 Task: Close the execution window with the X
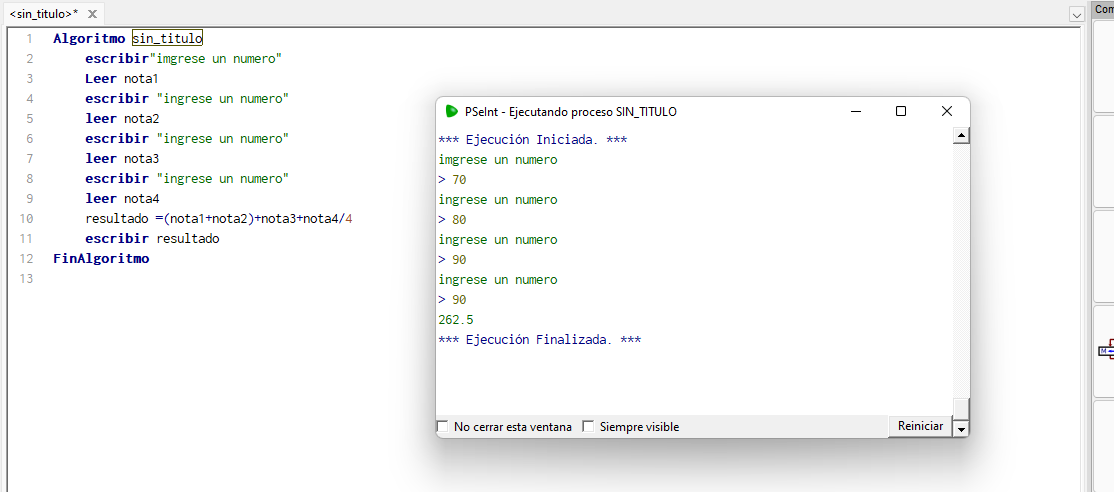click(946, 111)
